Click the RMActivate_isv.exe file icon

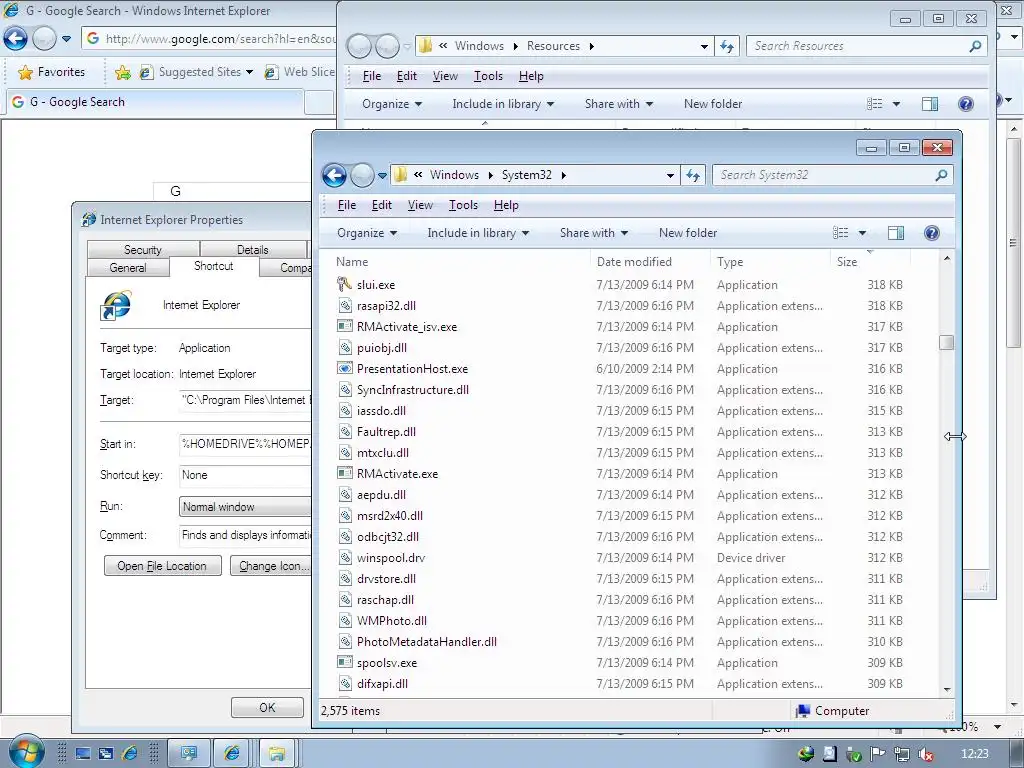tap(344, 326)
